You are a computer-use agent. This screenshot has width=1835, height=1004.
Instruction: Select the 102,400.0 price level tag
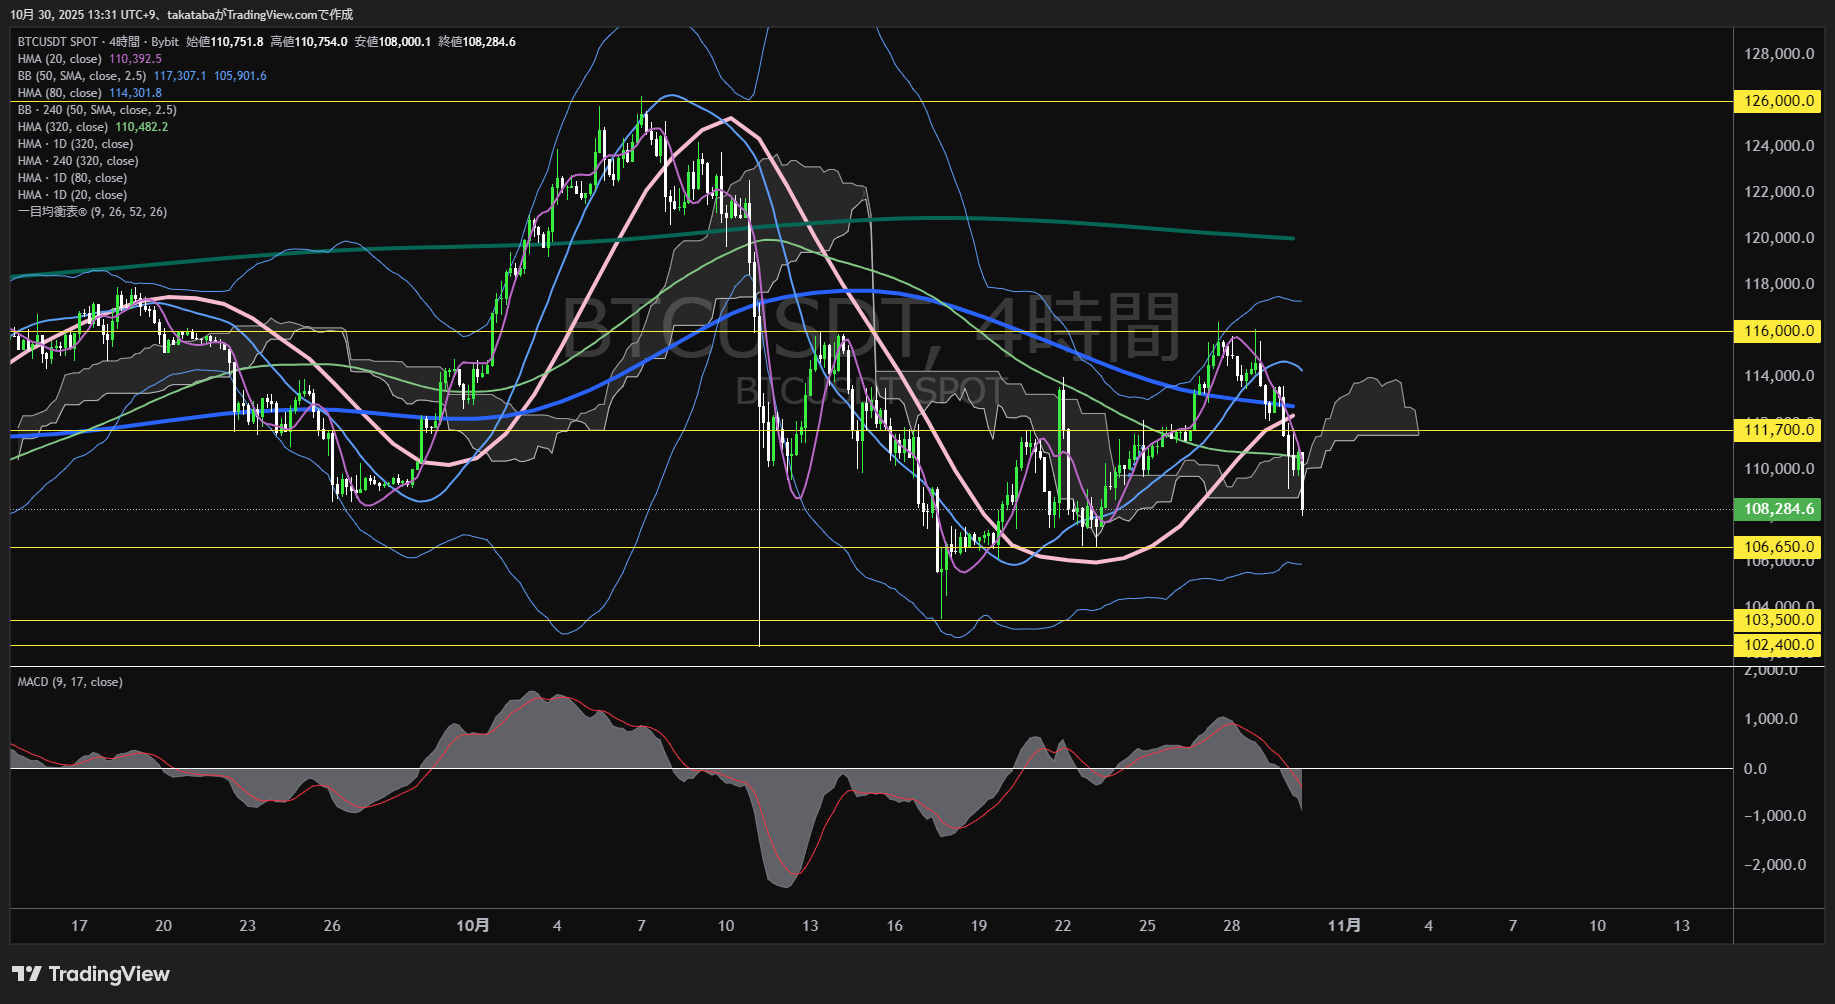click(1778, 645)
